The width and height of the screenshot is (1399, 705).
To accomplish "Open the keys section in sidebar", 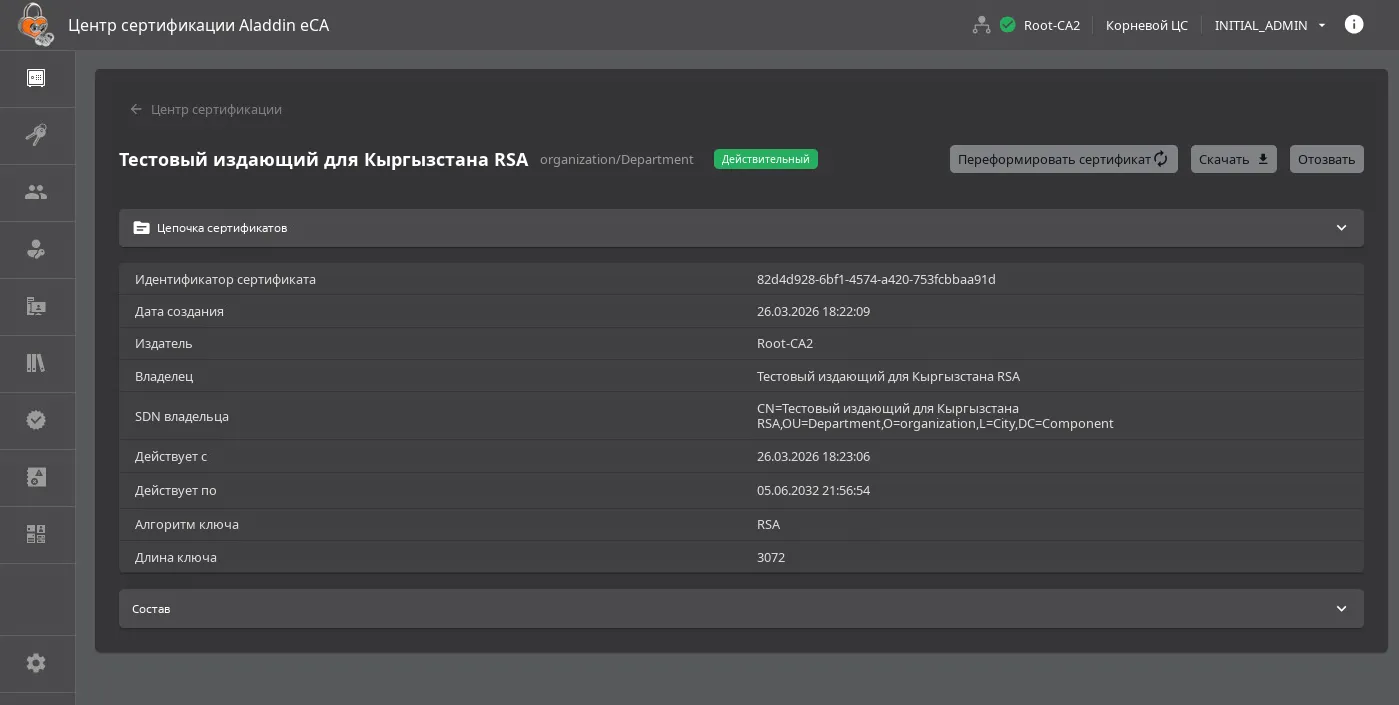I will [x=36, y=135].
